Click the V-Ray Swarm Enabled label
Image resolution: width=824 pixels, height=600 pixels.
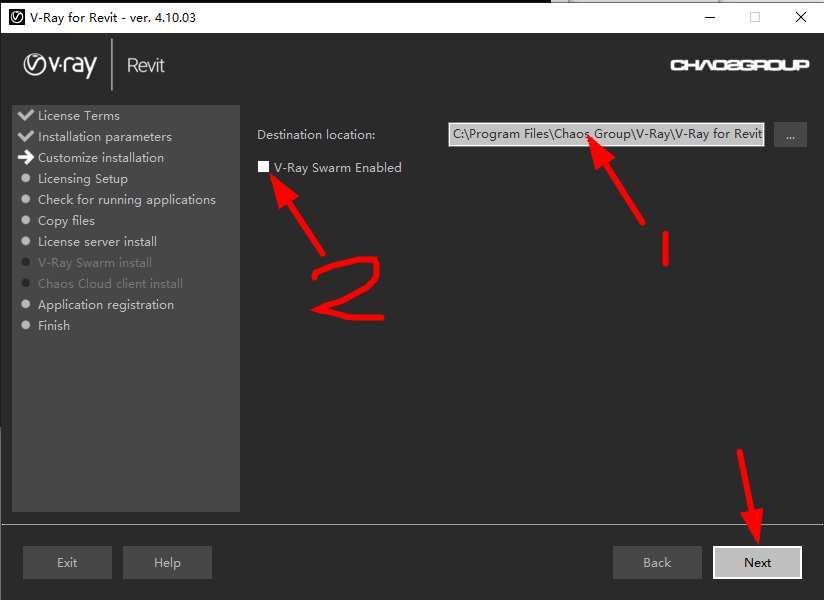pyautogui.click(x=337, y=168)
